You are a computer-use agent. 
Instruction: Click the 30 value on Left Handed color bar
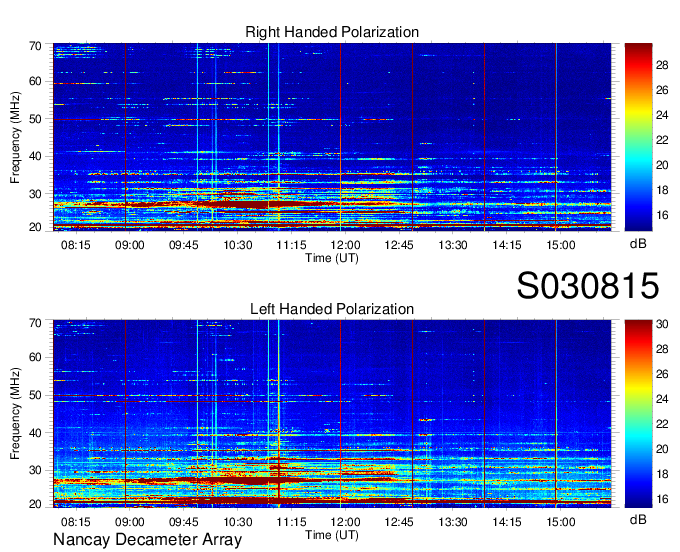(x=662, y=324)
